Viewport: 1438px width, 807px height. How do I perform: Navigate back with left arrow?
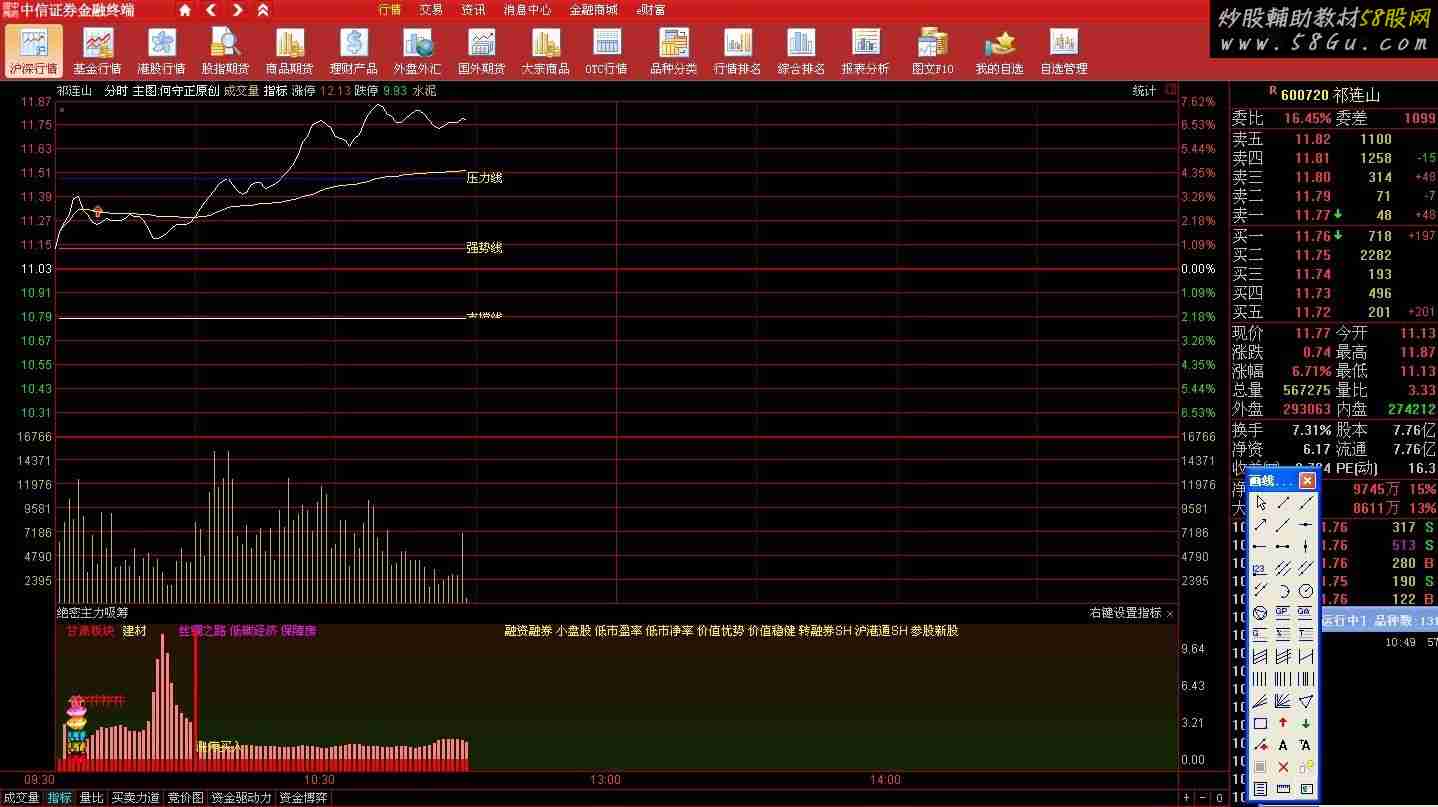tap(211, 10)
